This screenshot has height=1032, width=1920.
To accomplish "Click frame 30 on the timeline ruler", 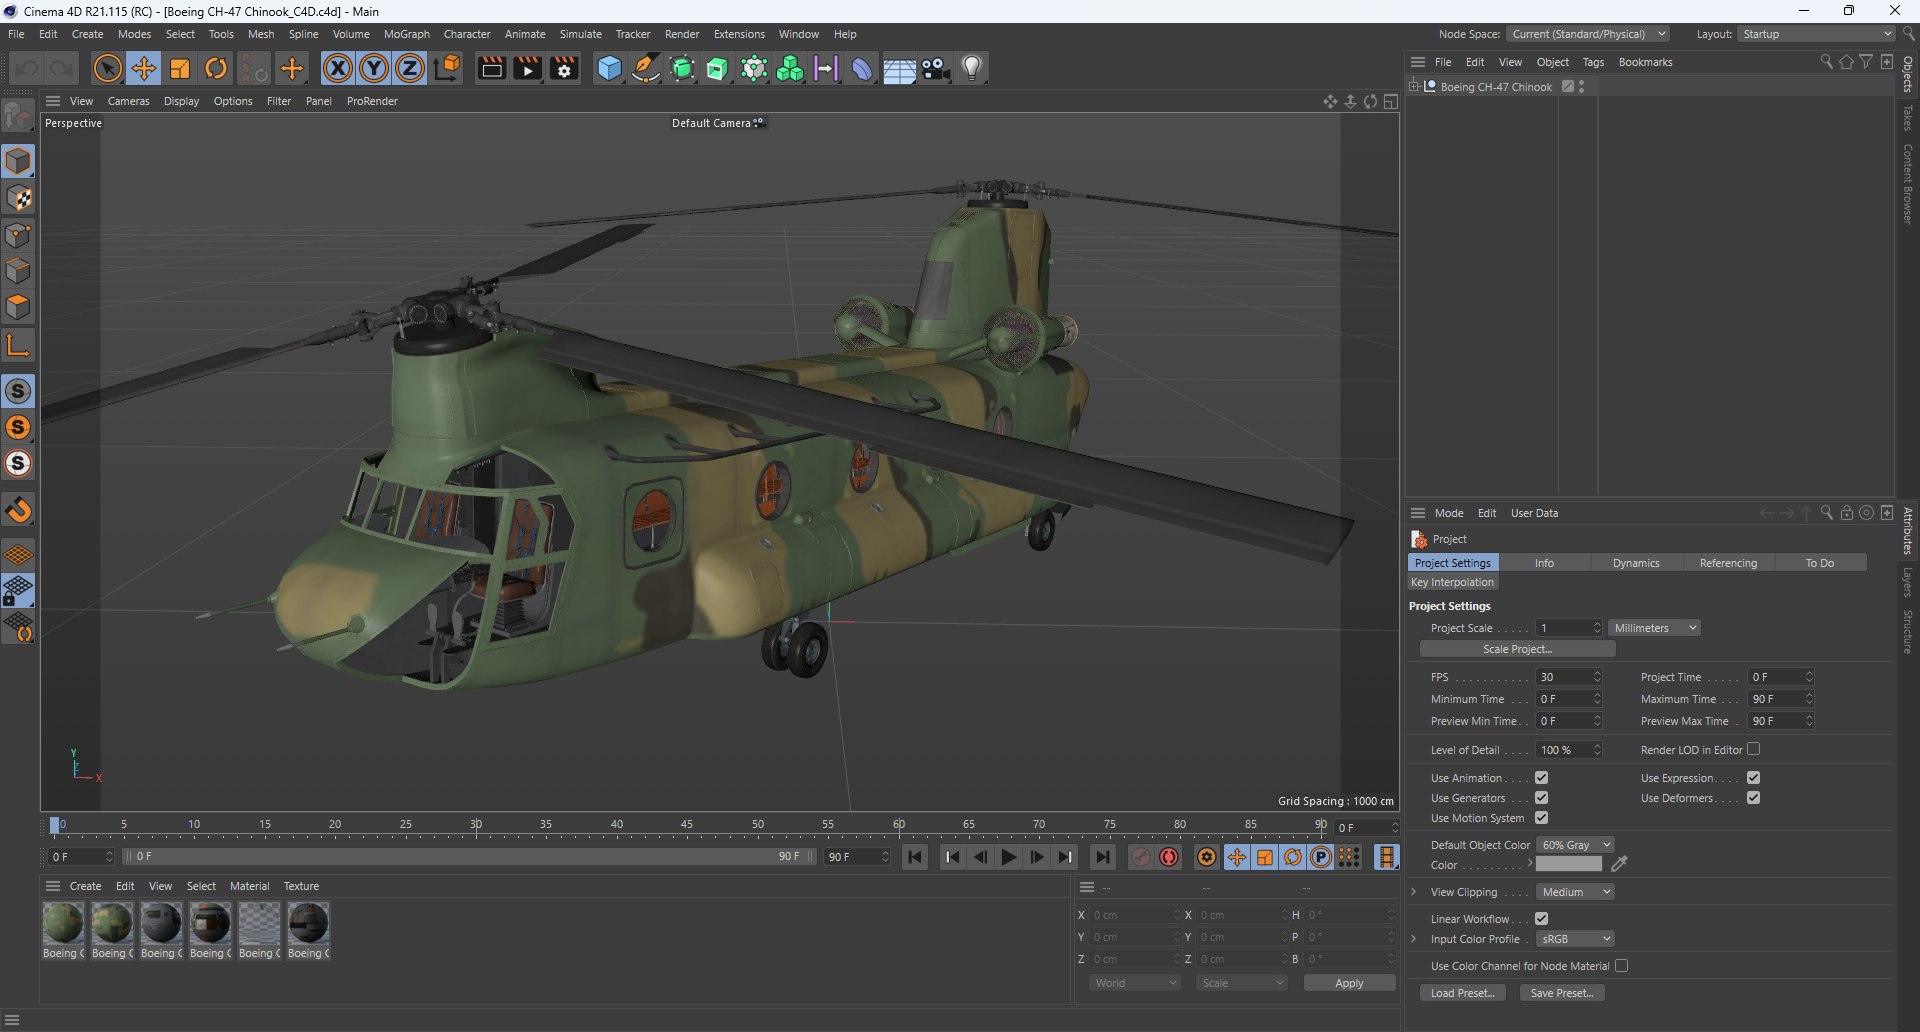I will (476, 825).
